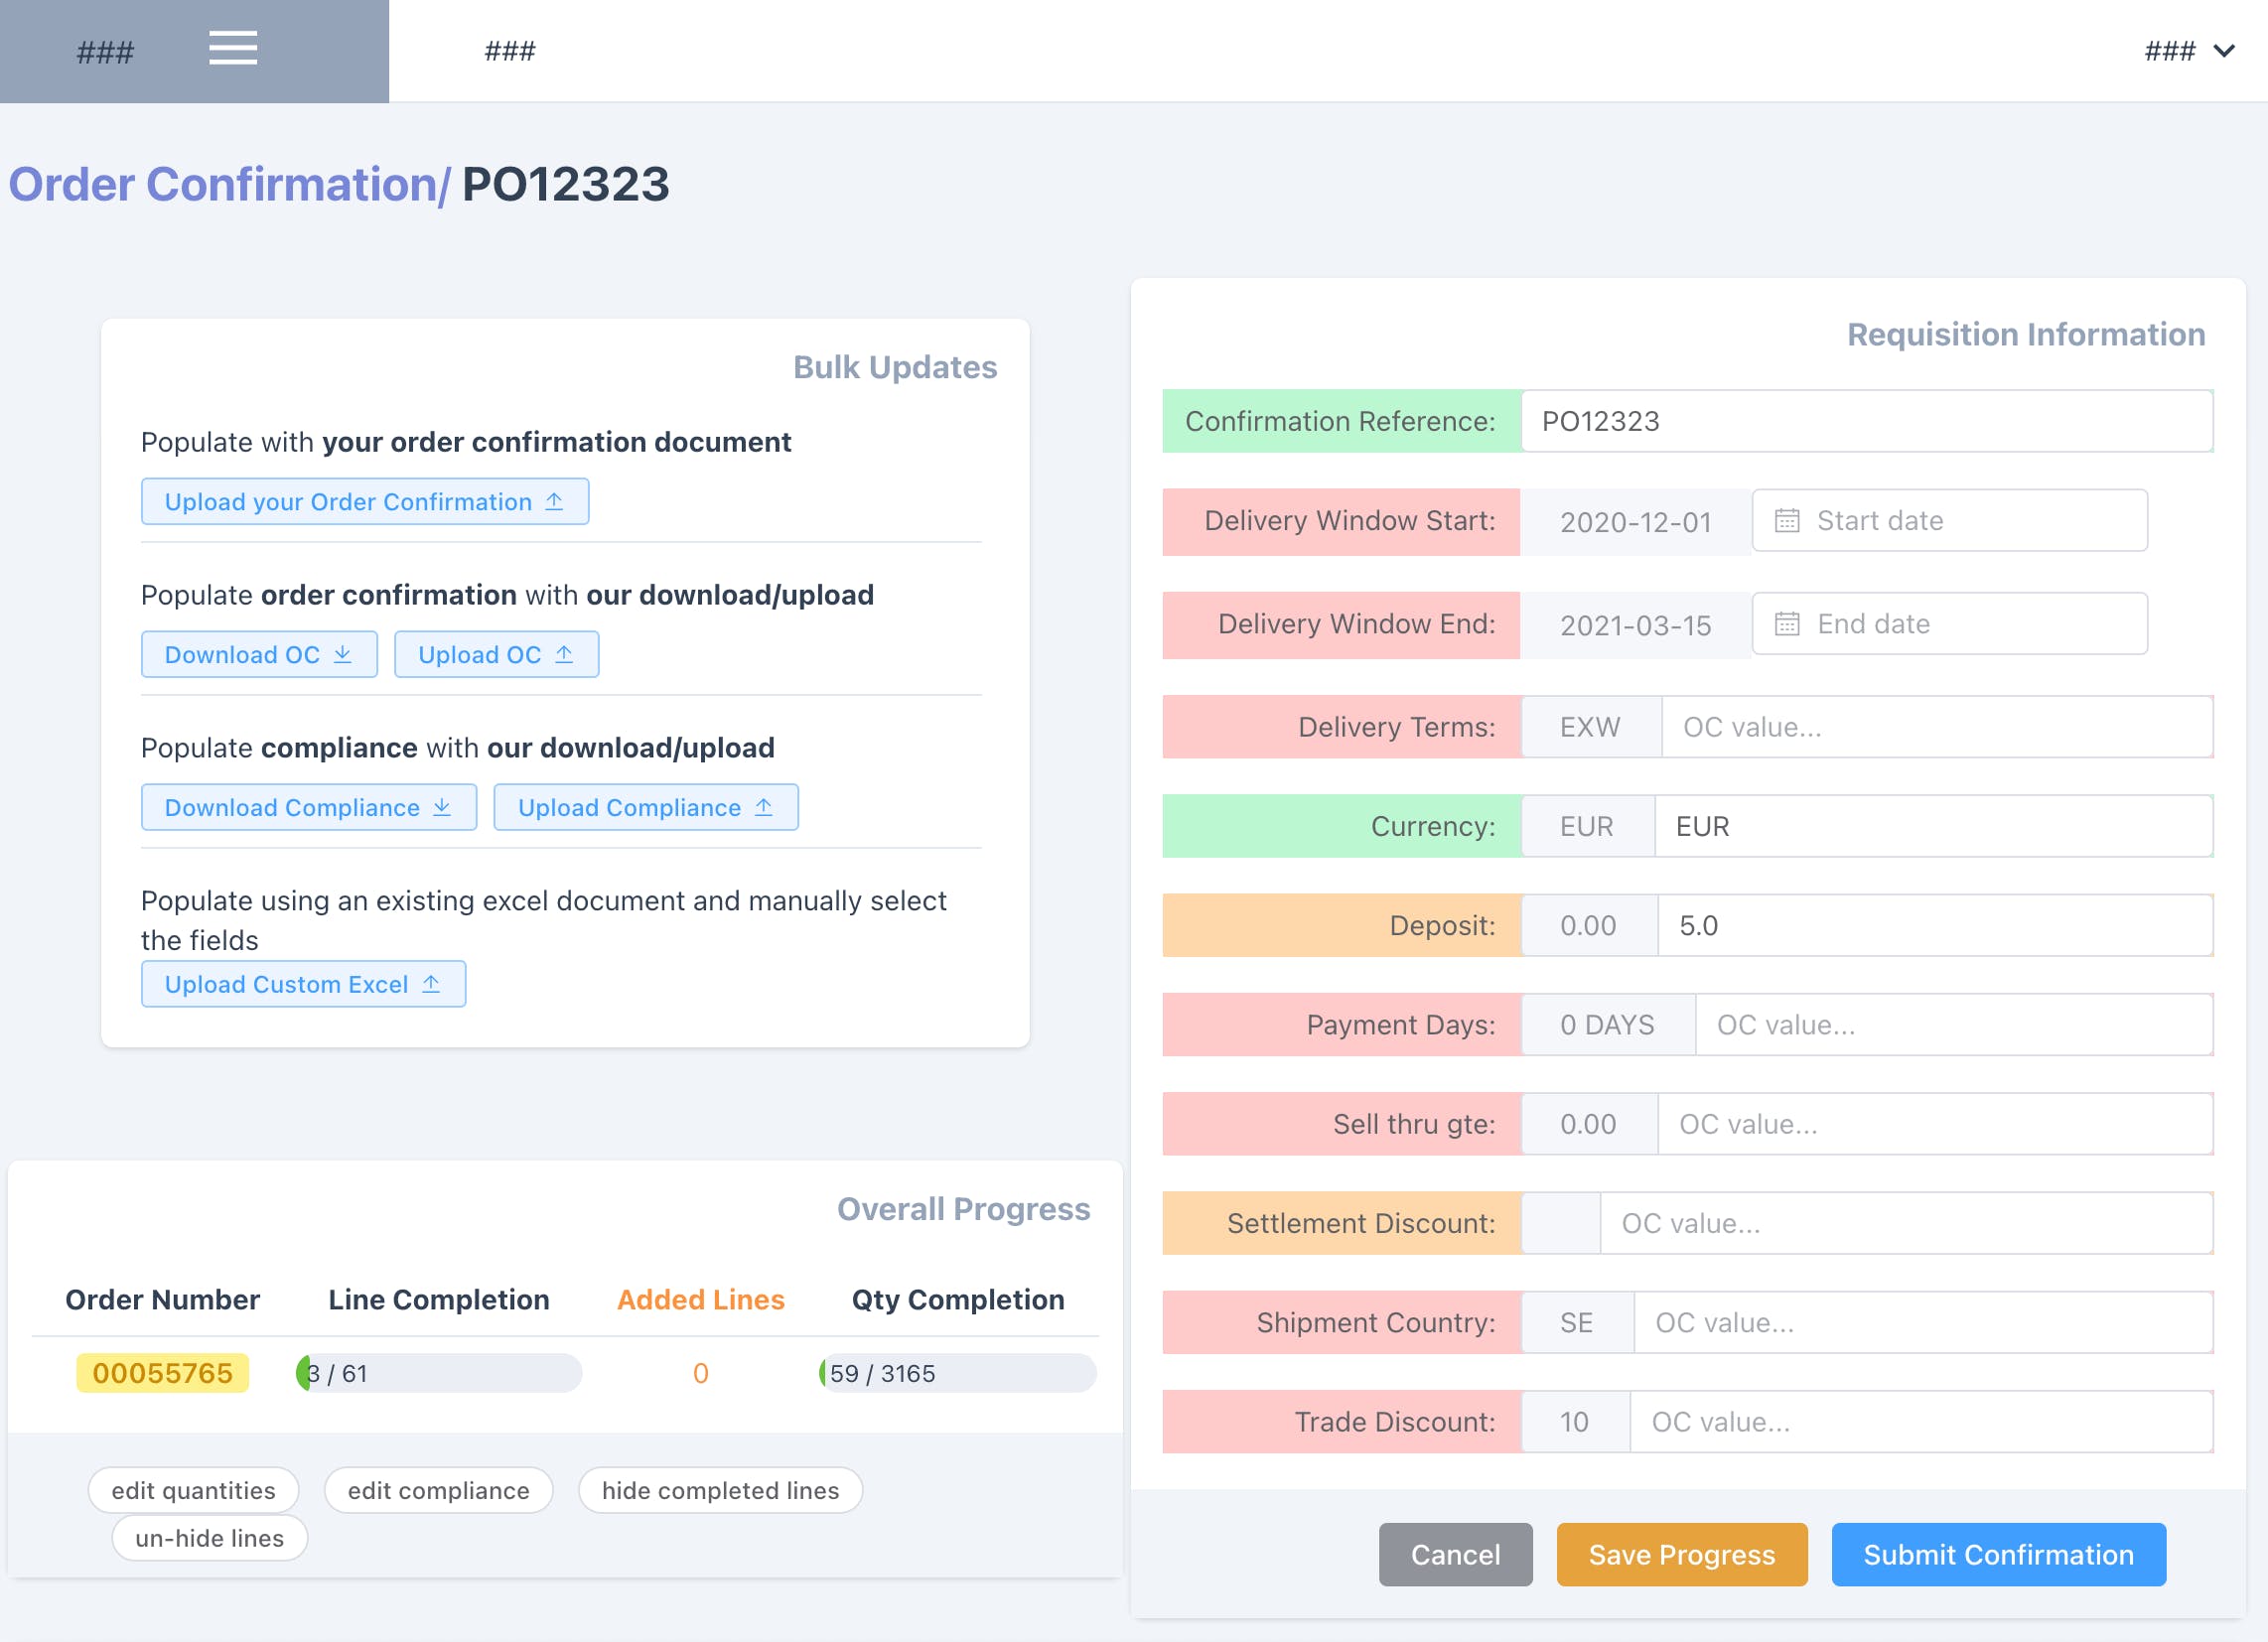Image resolution: width=2268 pixels, height=1642 pixels.
Task: Toggle the edit compliance pill
Action: click(x=438, y=1490)
